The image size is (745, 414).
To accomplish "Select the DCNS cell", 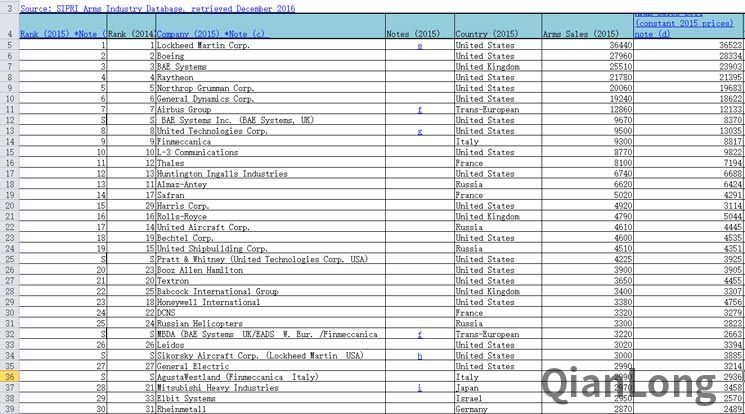I will pyautogui.click(x=270, y=313).
